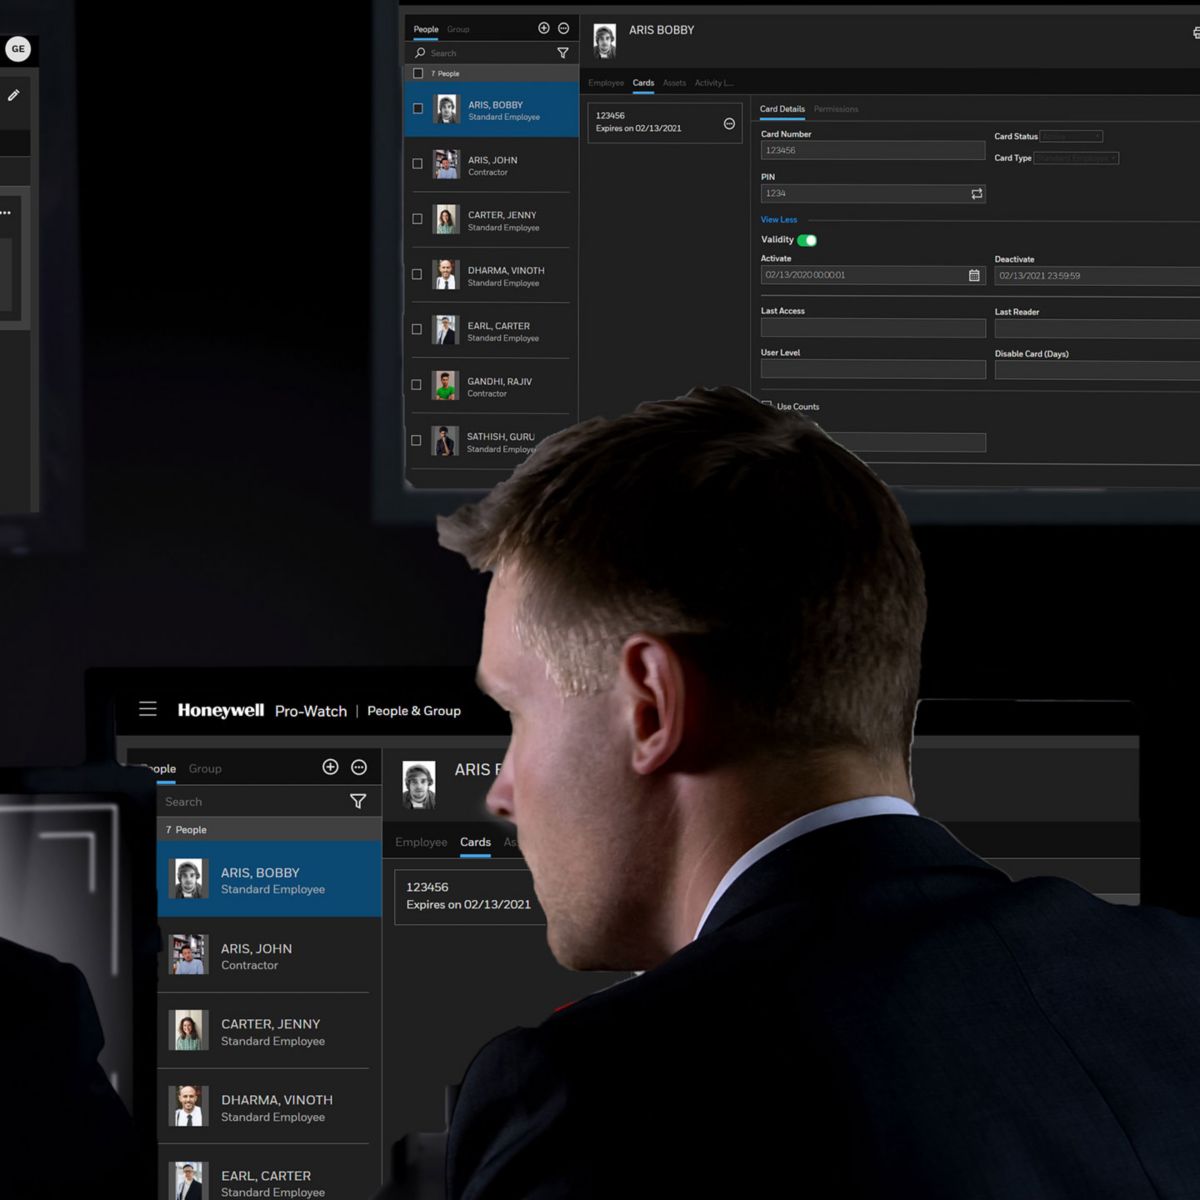
Task: Tick the CARTER, JENNY checkbox on upper monitor
Action: (417, 218)
